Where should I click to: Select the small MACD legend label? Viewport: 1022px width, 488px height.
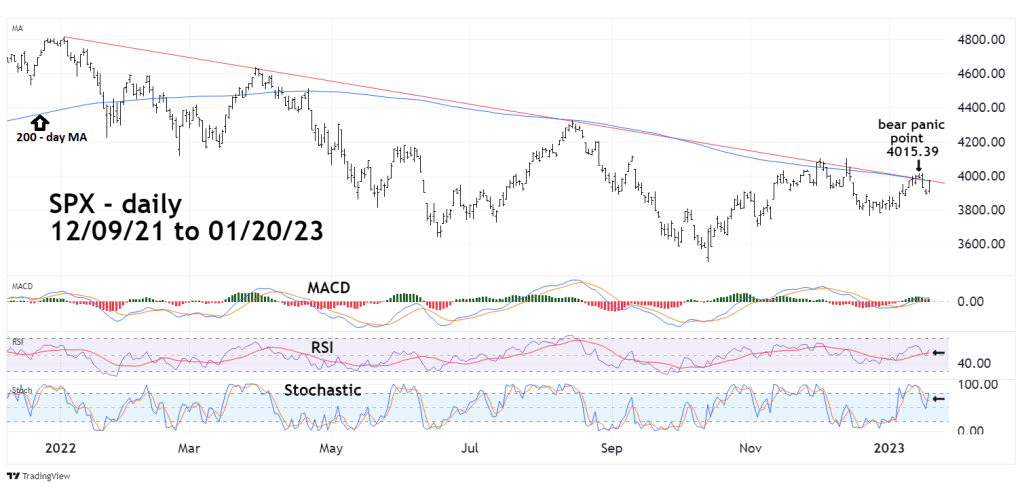[21, 286]
